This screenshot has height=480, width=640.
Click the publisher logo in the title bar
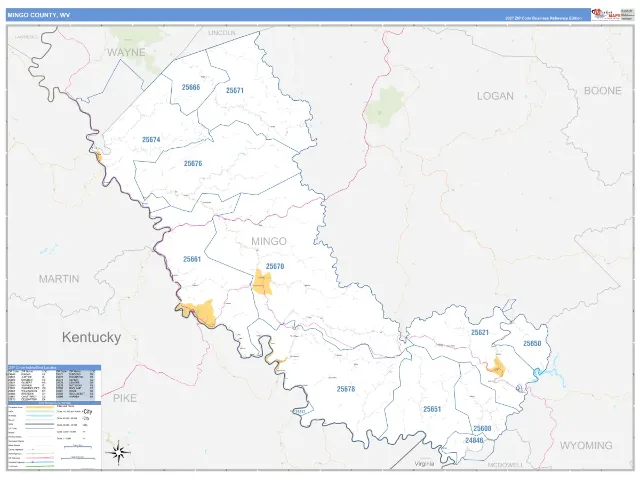tap(606, 15)
